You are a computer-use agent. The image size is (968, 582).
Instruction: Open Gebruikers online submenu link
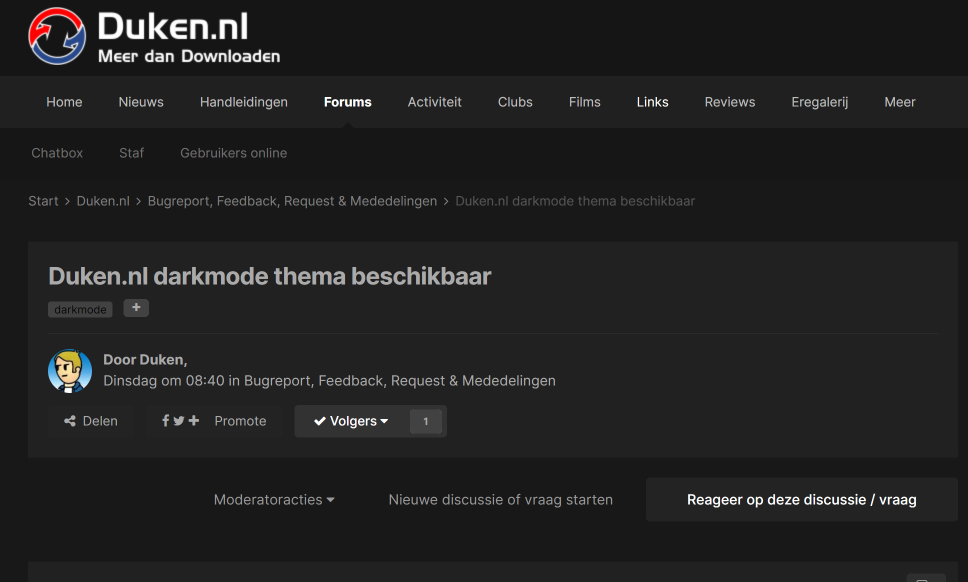[x=233, y=153]
